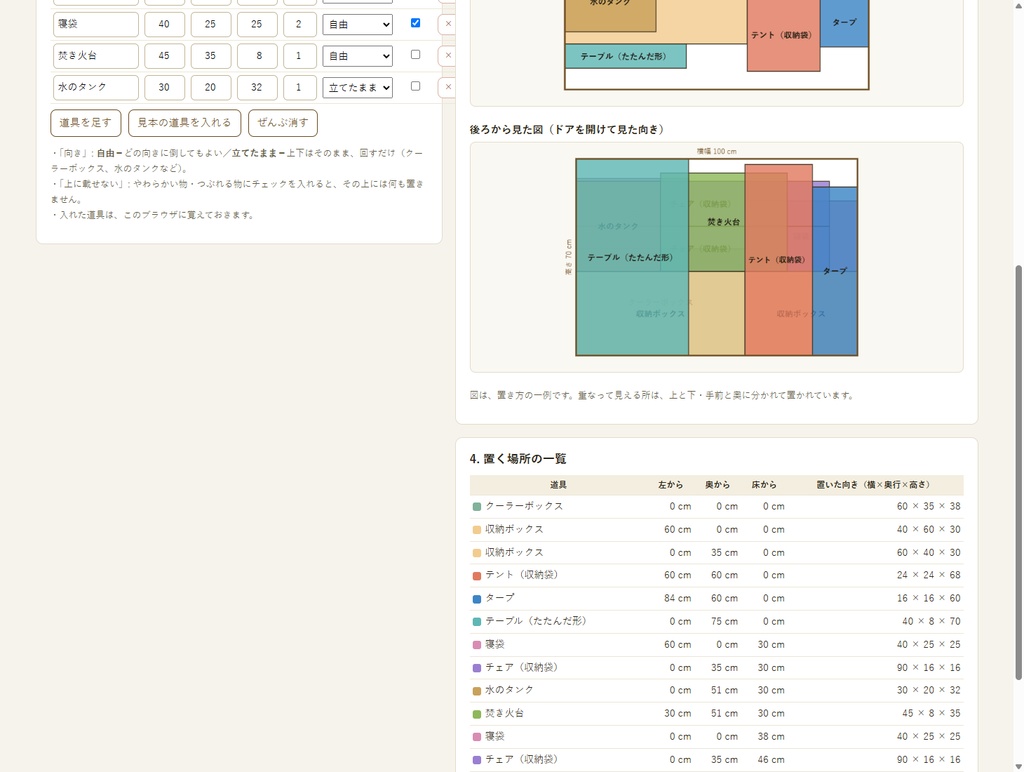Click the 後ろから見た図 section heading
The width and height of the screenshot is (1024, 772).
tap(568, 129)
